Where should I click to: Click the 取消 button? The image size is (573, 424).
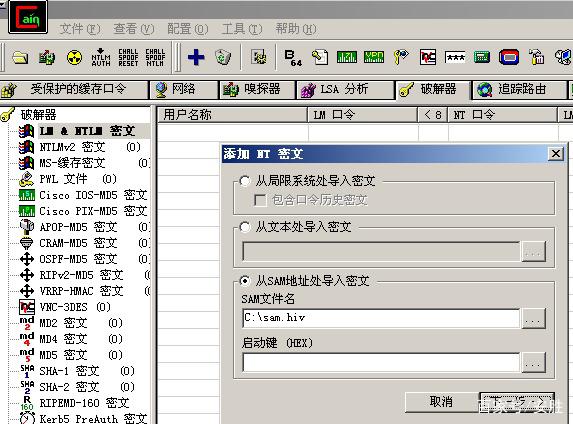tap(441, 402)
